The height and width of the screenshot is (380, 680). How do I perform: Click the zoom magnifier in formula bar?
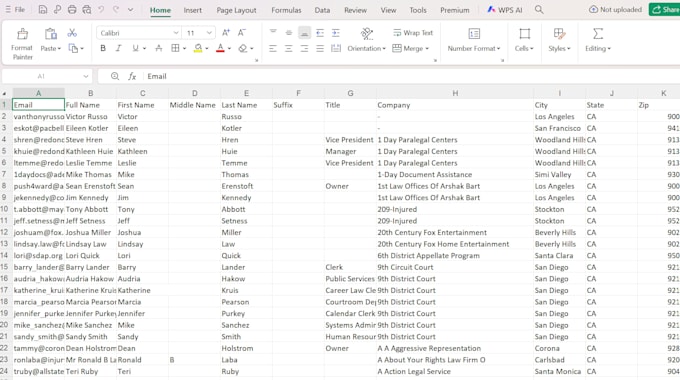114,76
